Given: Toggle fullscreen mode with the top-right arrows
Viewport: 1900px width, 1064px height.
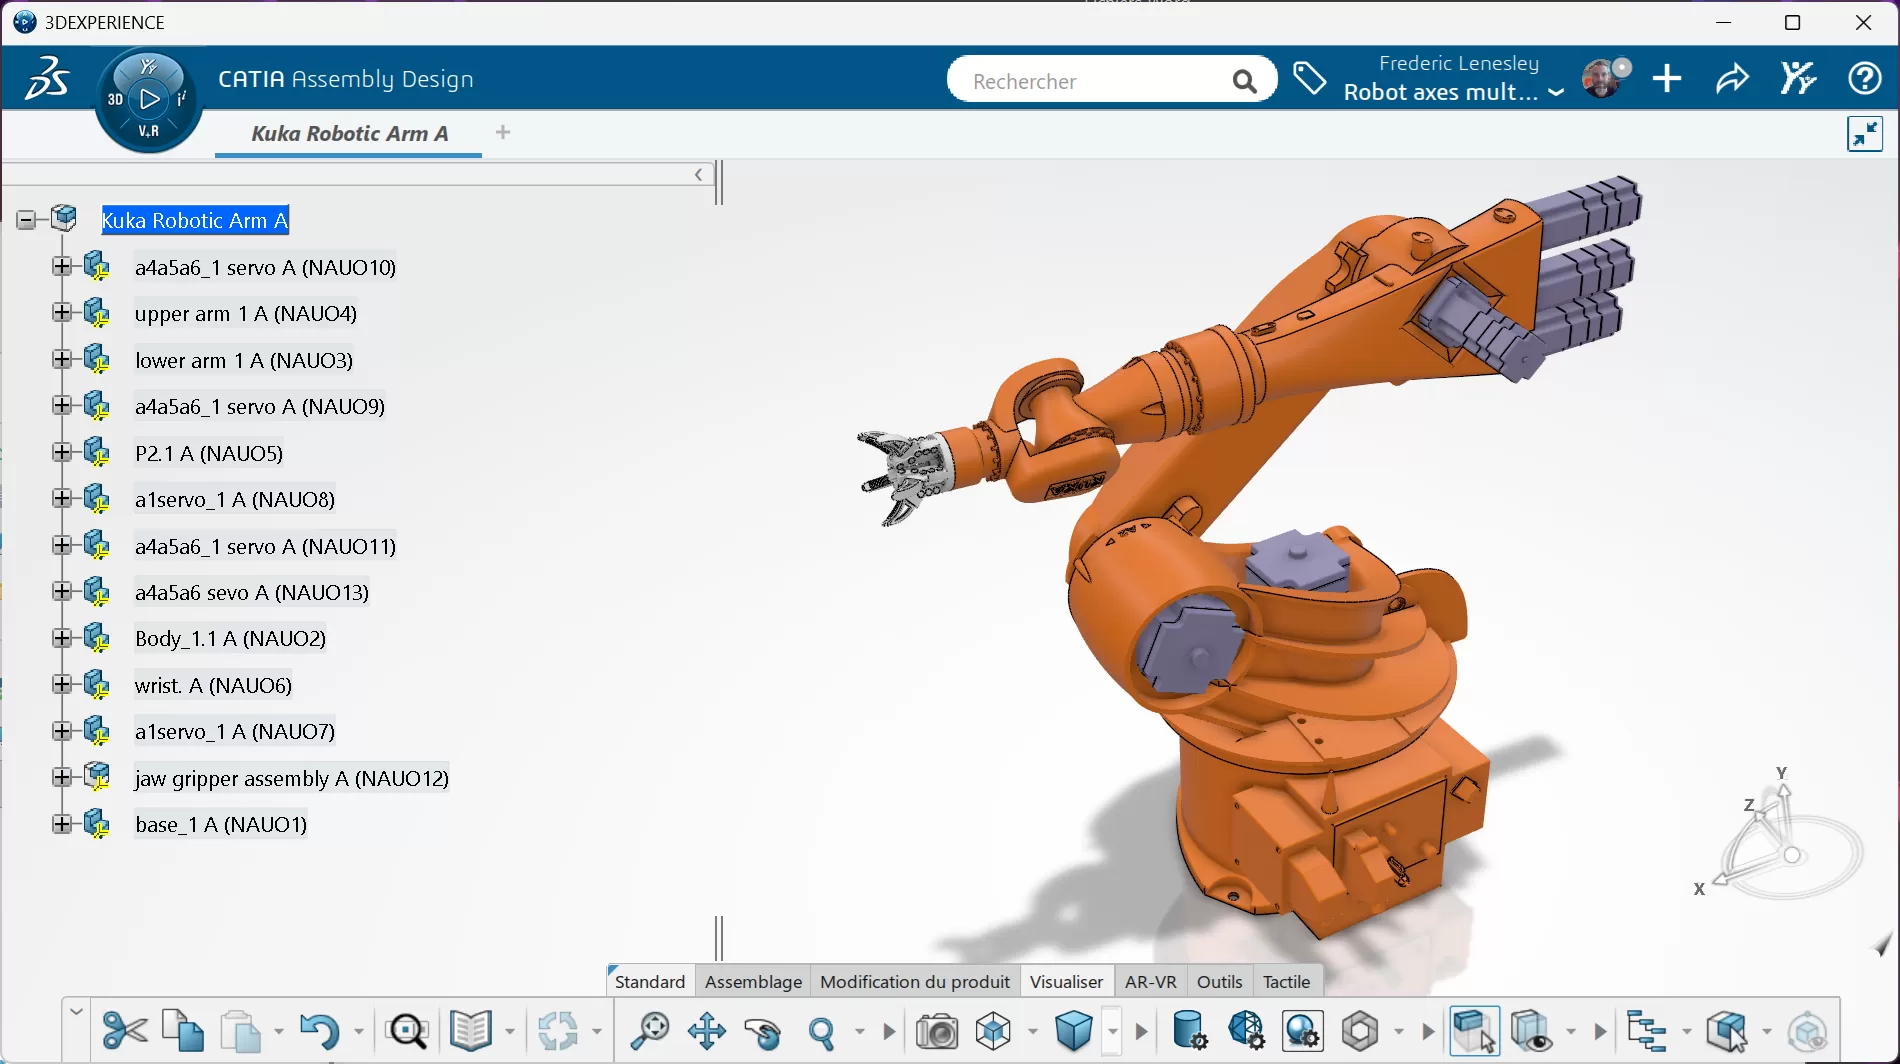Looking at the screenshot, I should (1865, 133).
